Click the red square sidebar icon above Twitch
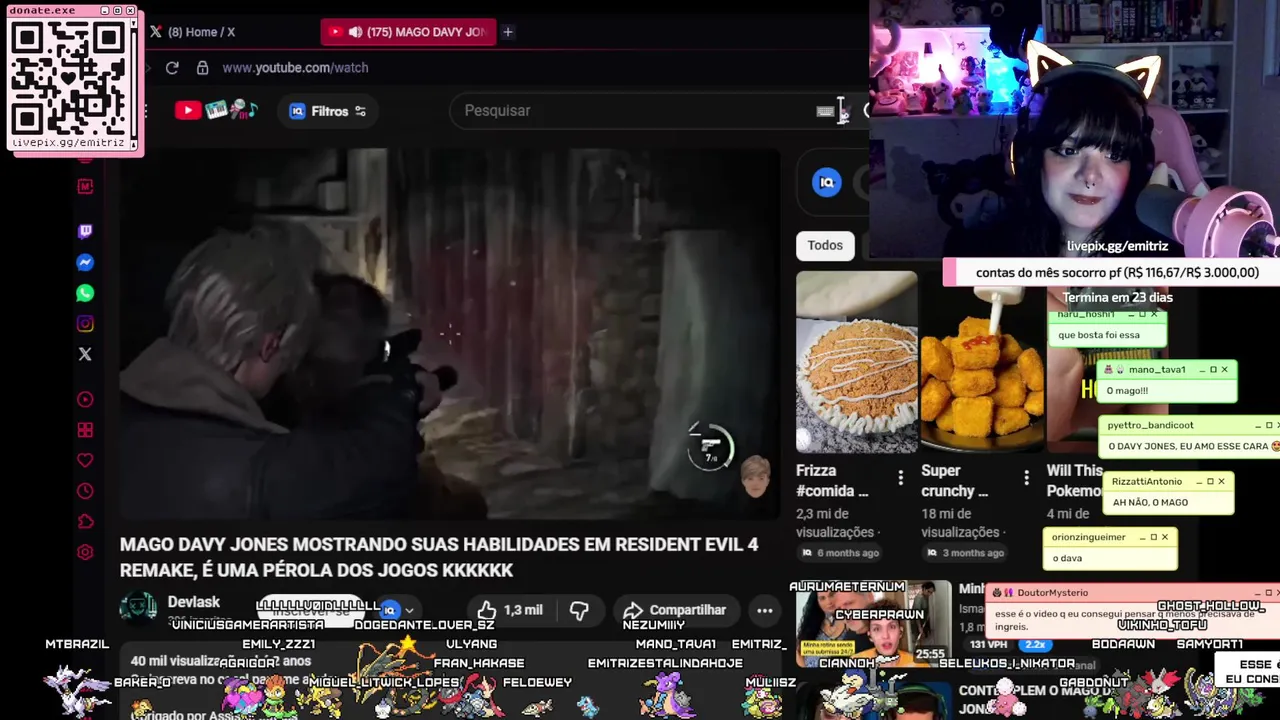The image size is (1280, 720). 85,186
